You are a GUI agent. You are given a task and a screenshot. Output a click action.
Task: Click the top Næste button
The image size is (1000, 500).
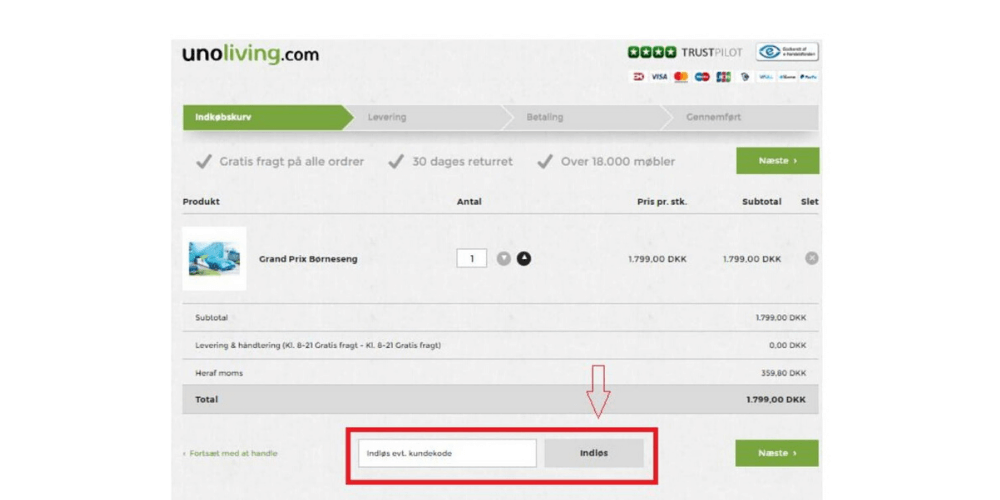tap(777, 161)
